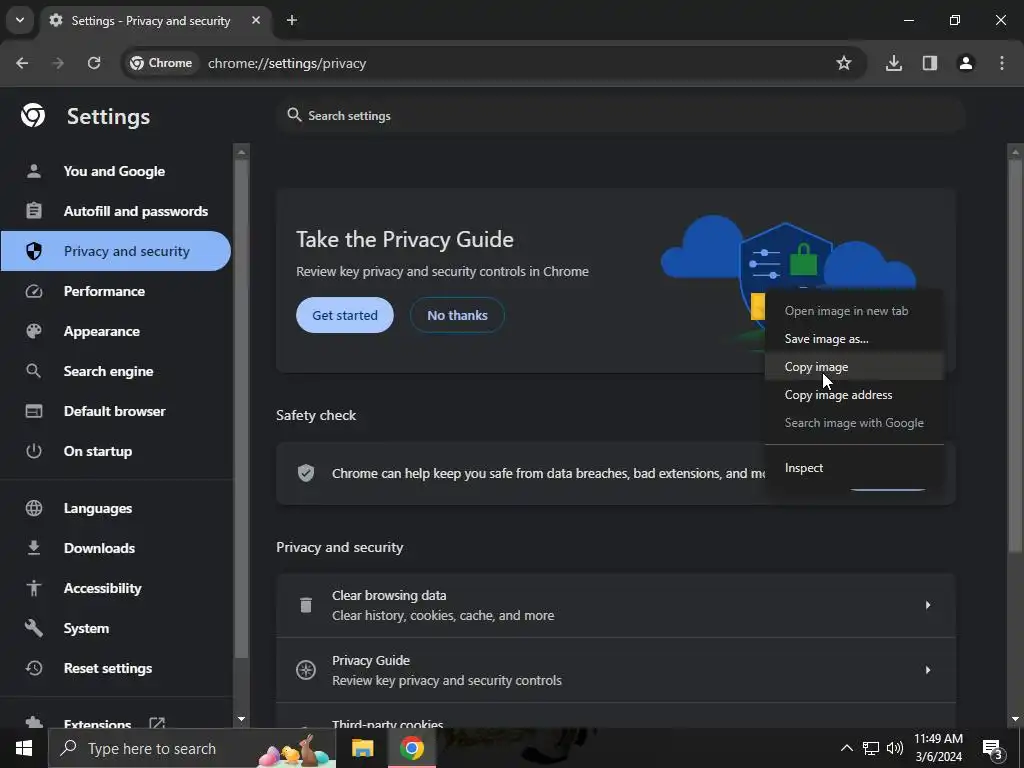Choose Copy image from context menu
The width and height of the screenshot is (1024, 768).
(854, 367)
